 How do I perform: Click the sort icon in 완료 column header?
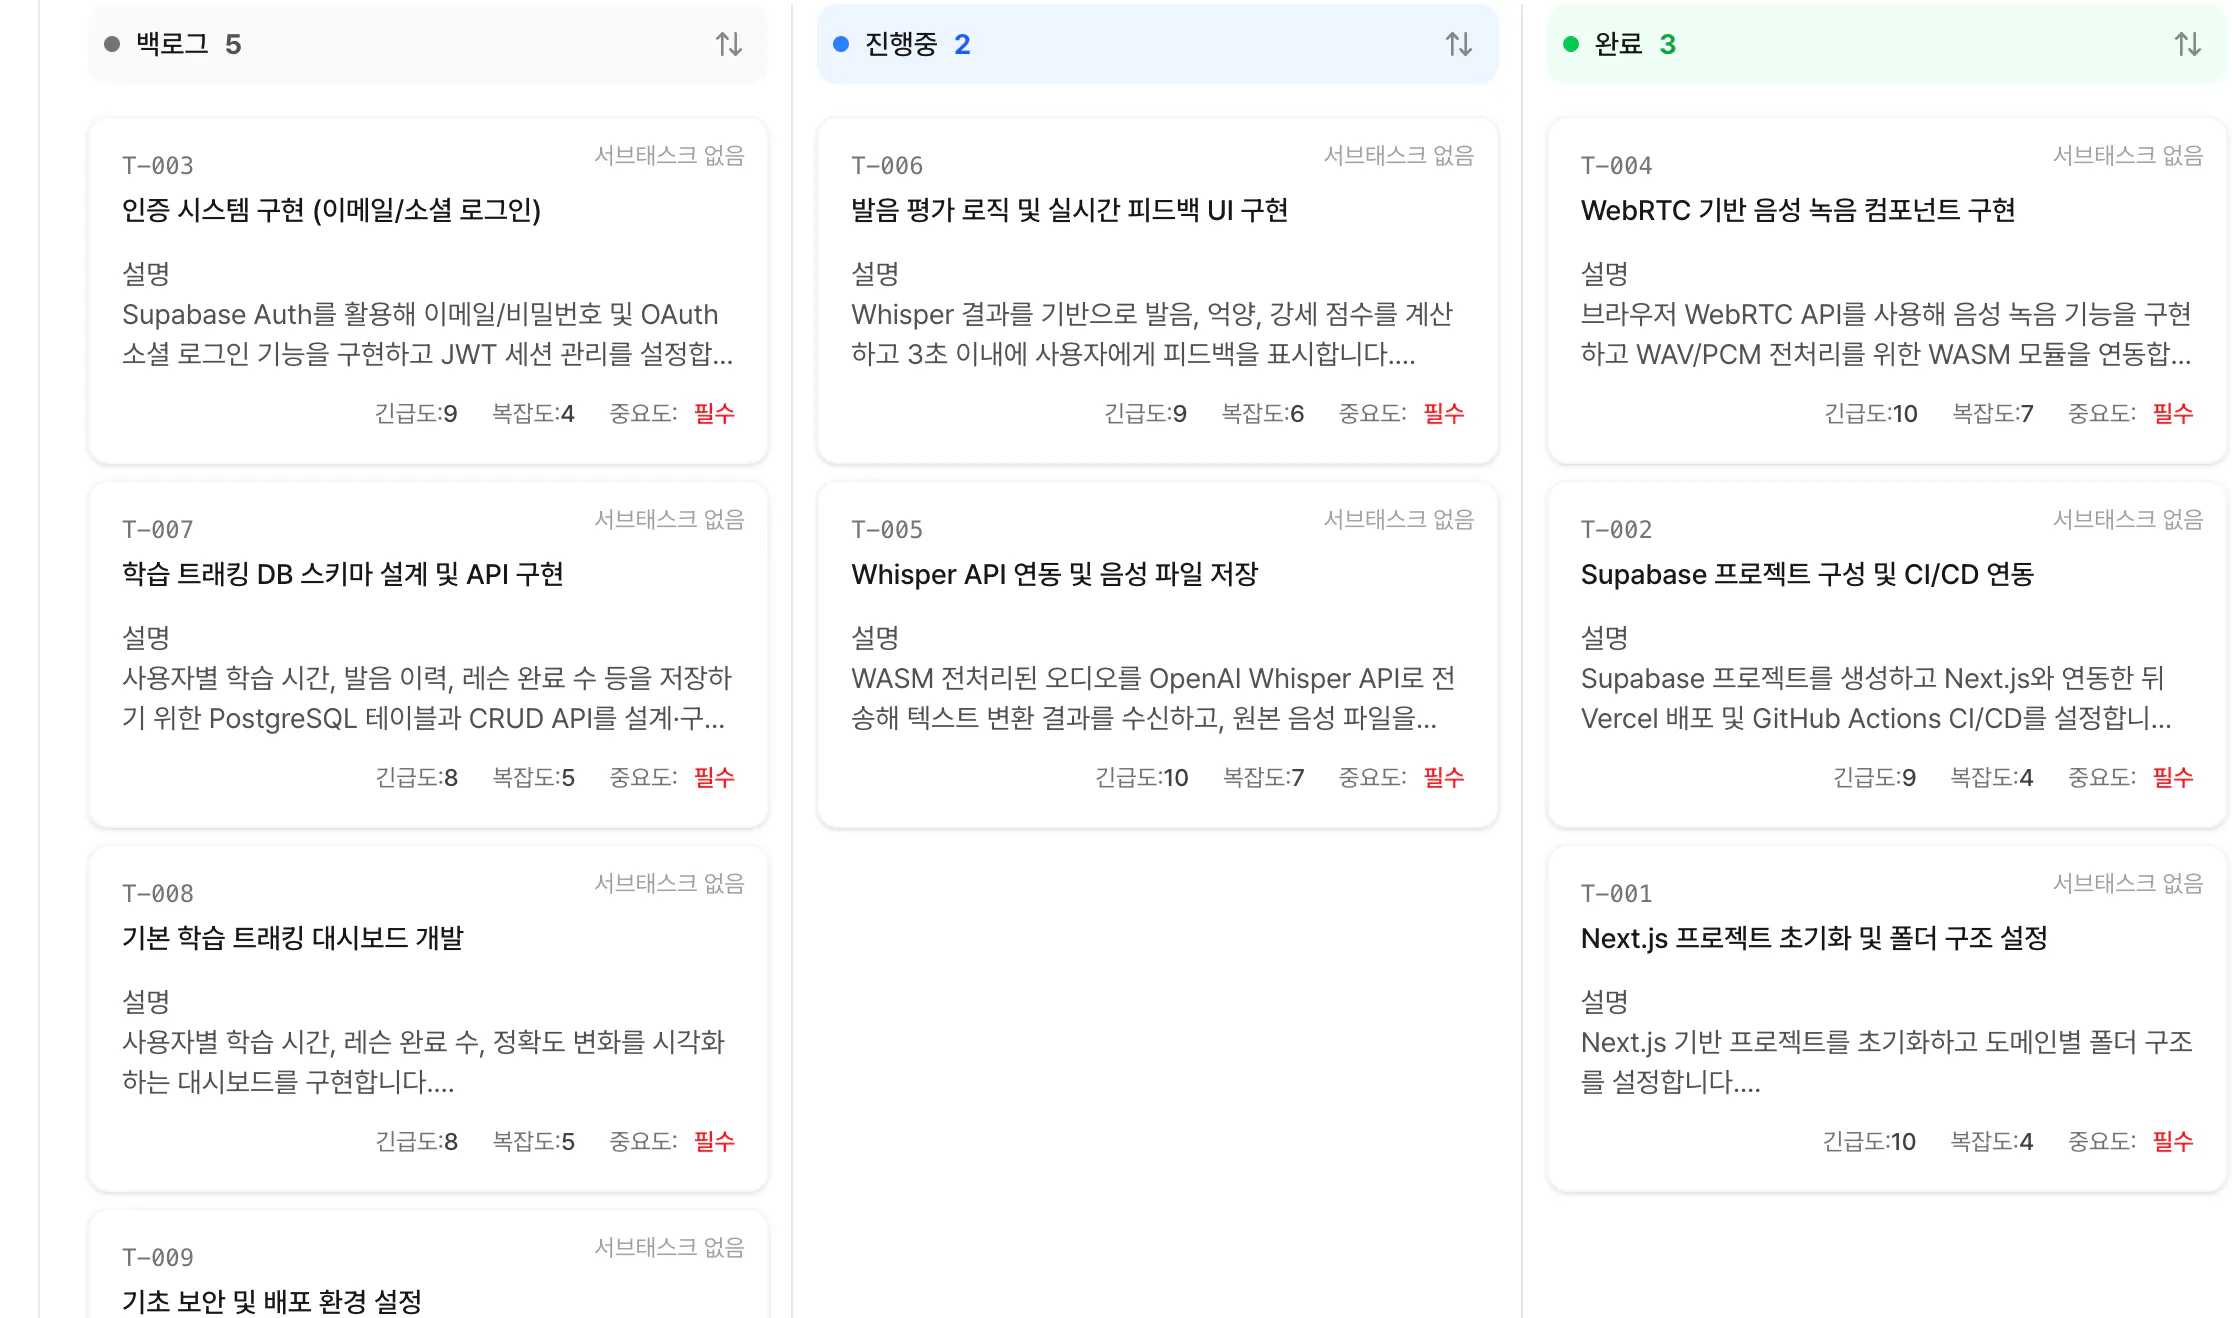tap(2188, 44)
